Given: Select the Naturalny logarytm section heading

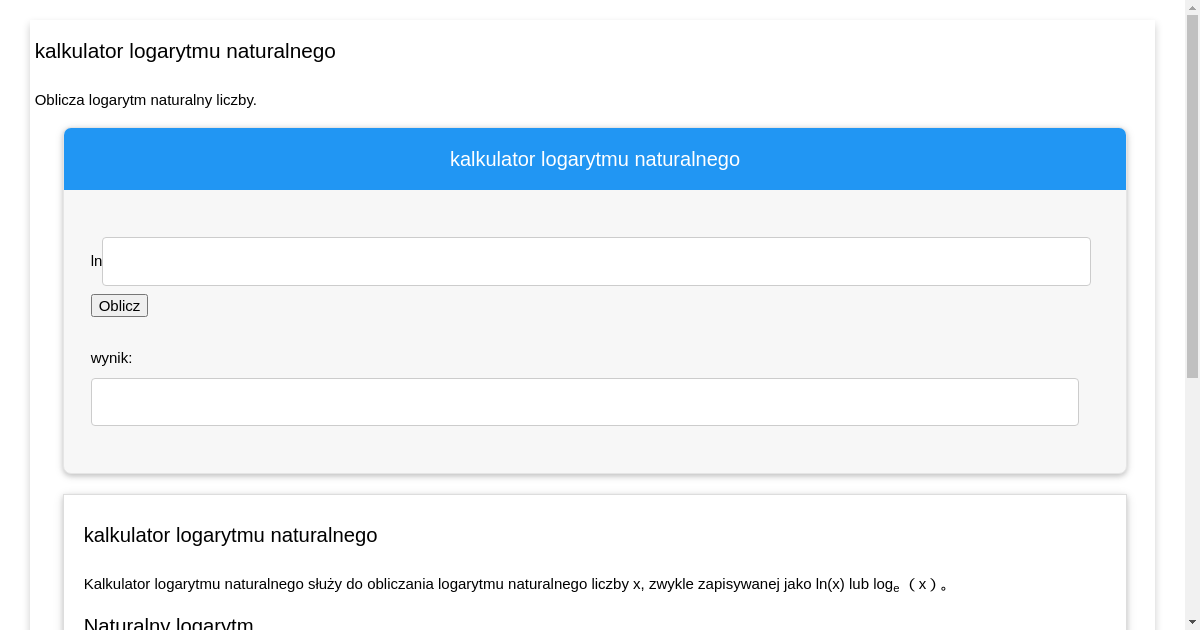Looking at the screenshot, I should (169, 623).
